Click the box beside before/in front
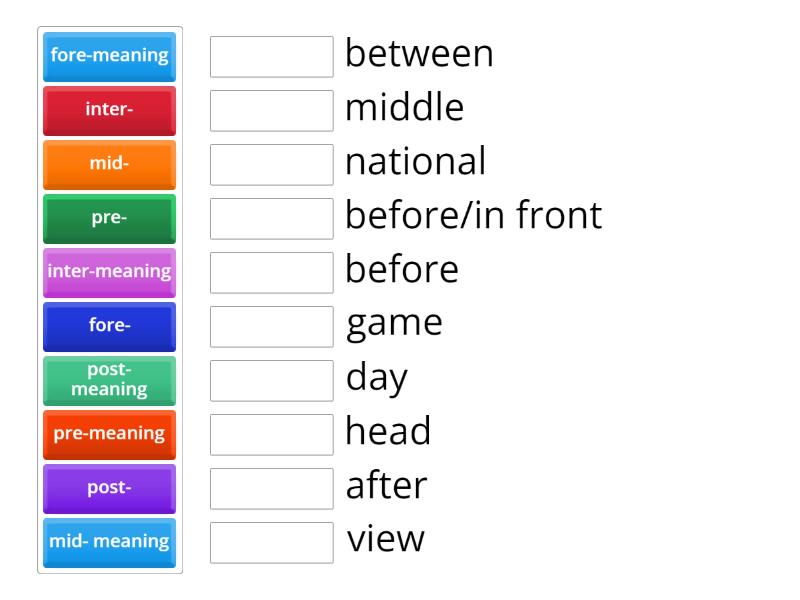 (x=271, y=219)
